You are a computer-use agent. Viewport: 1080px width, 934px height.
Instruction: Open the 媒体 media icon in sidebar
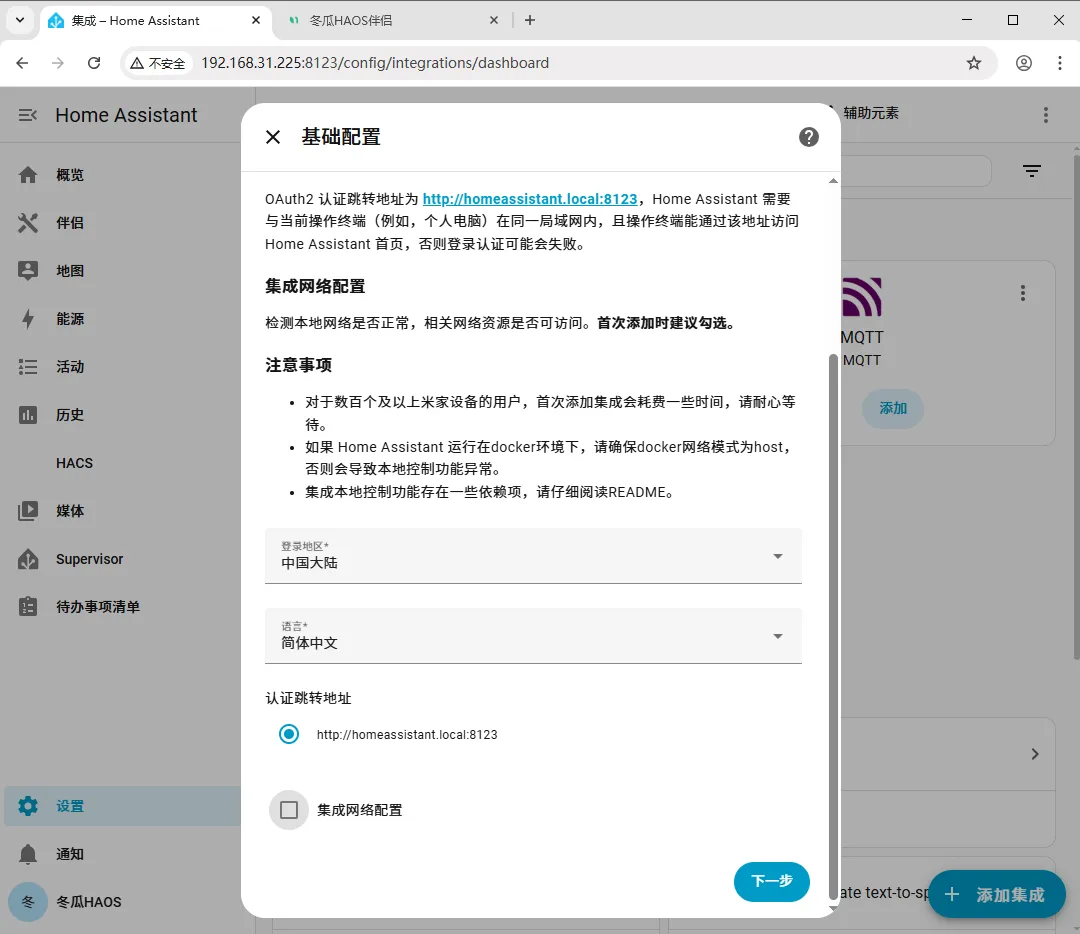coord(28,511)
